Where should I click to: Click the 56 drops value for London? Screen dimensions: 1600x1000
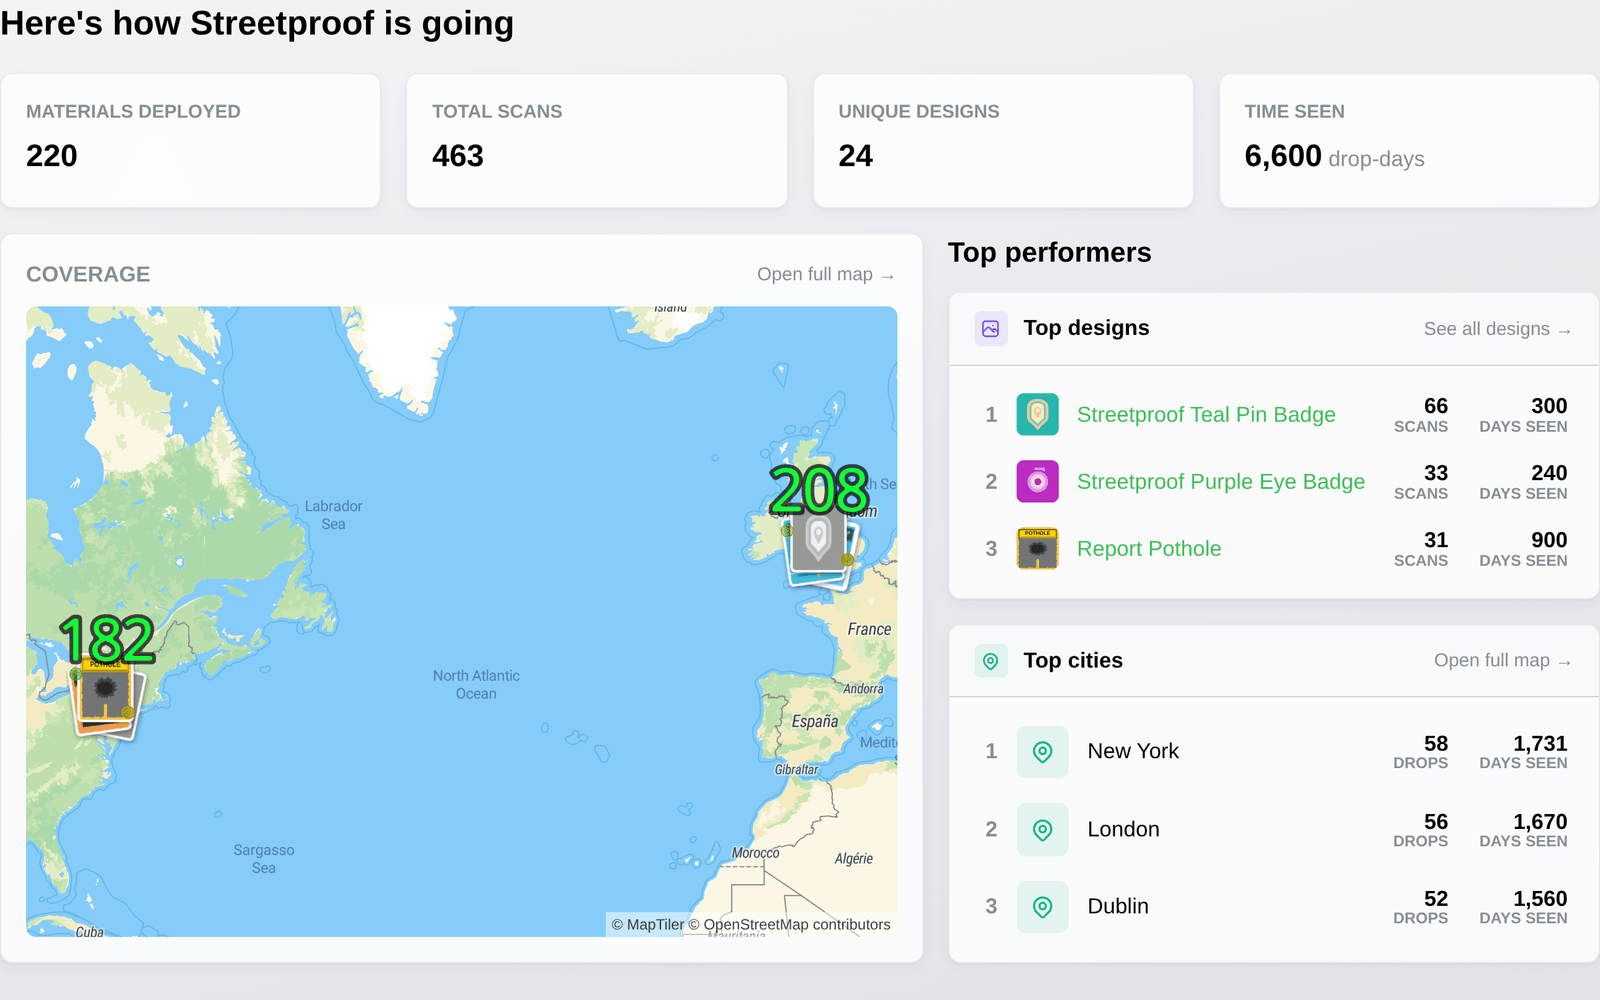click(x=1436, y=822)
